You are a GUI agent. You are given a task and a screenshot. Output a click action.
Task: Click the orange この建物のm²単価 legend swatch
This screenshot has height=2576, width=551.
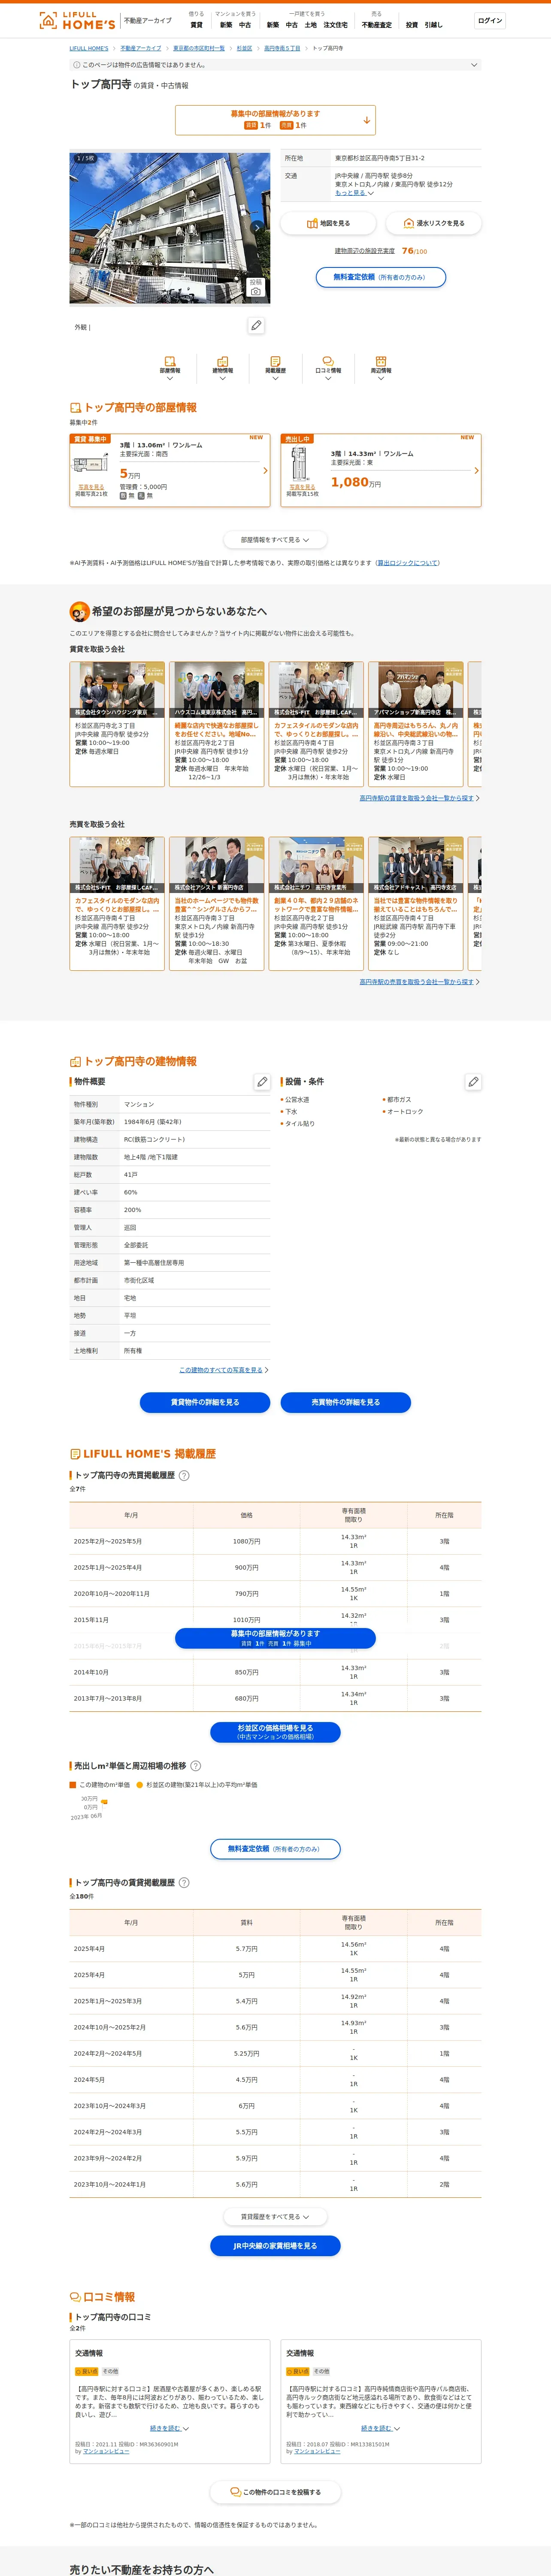(x=73, y=1785)
